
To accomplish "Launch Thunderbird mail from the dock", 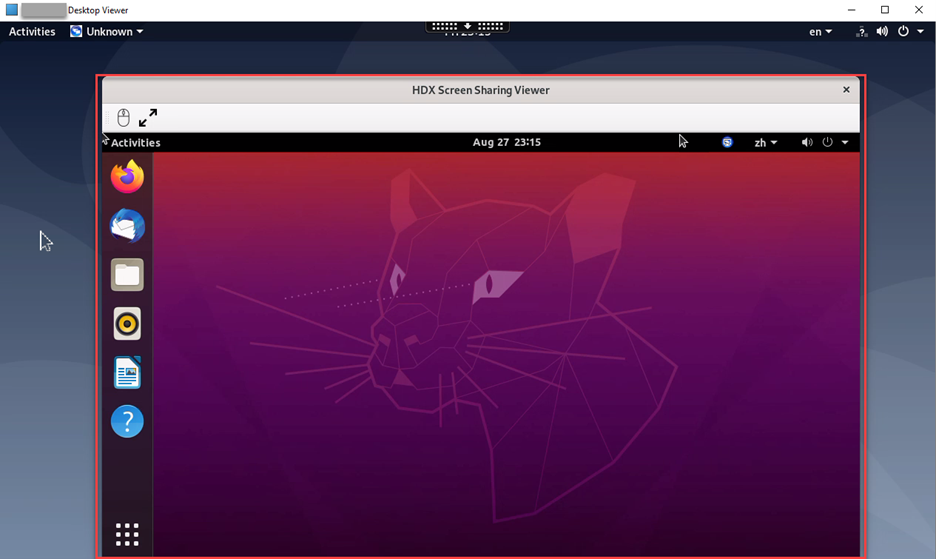I will click(x=127, y=226).
